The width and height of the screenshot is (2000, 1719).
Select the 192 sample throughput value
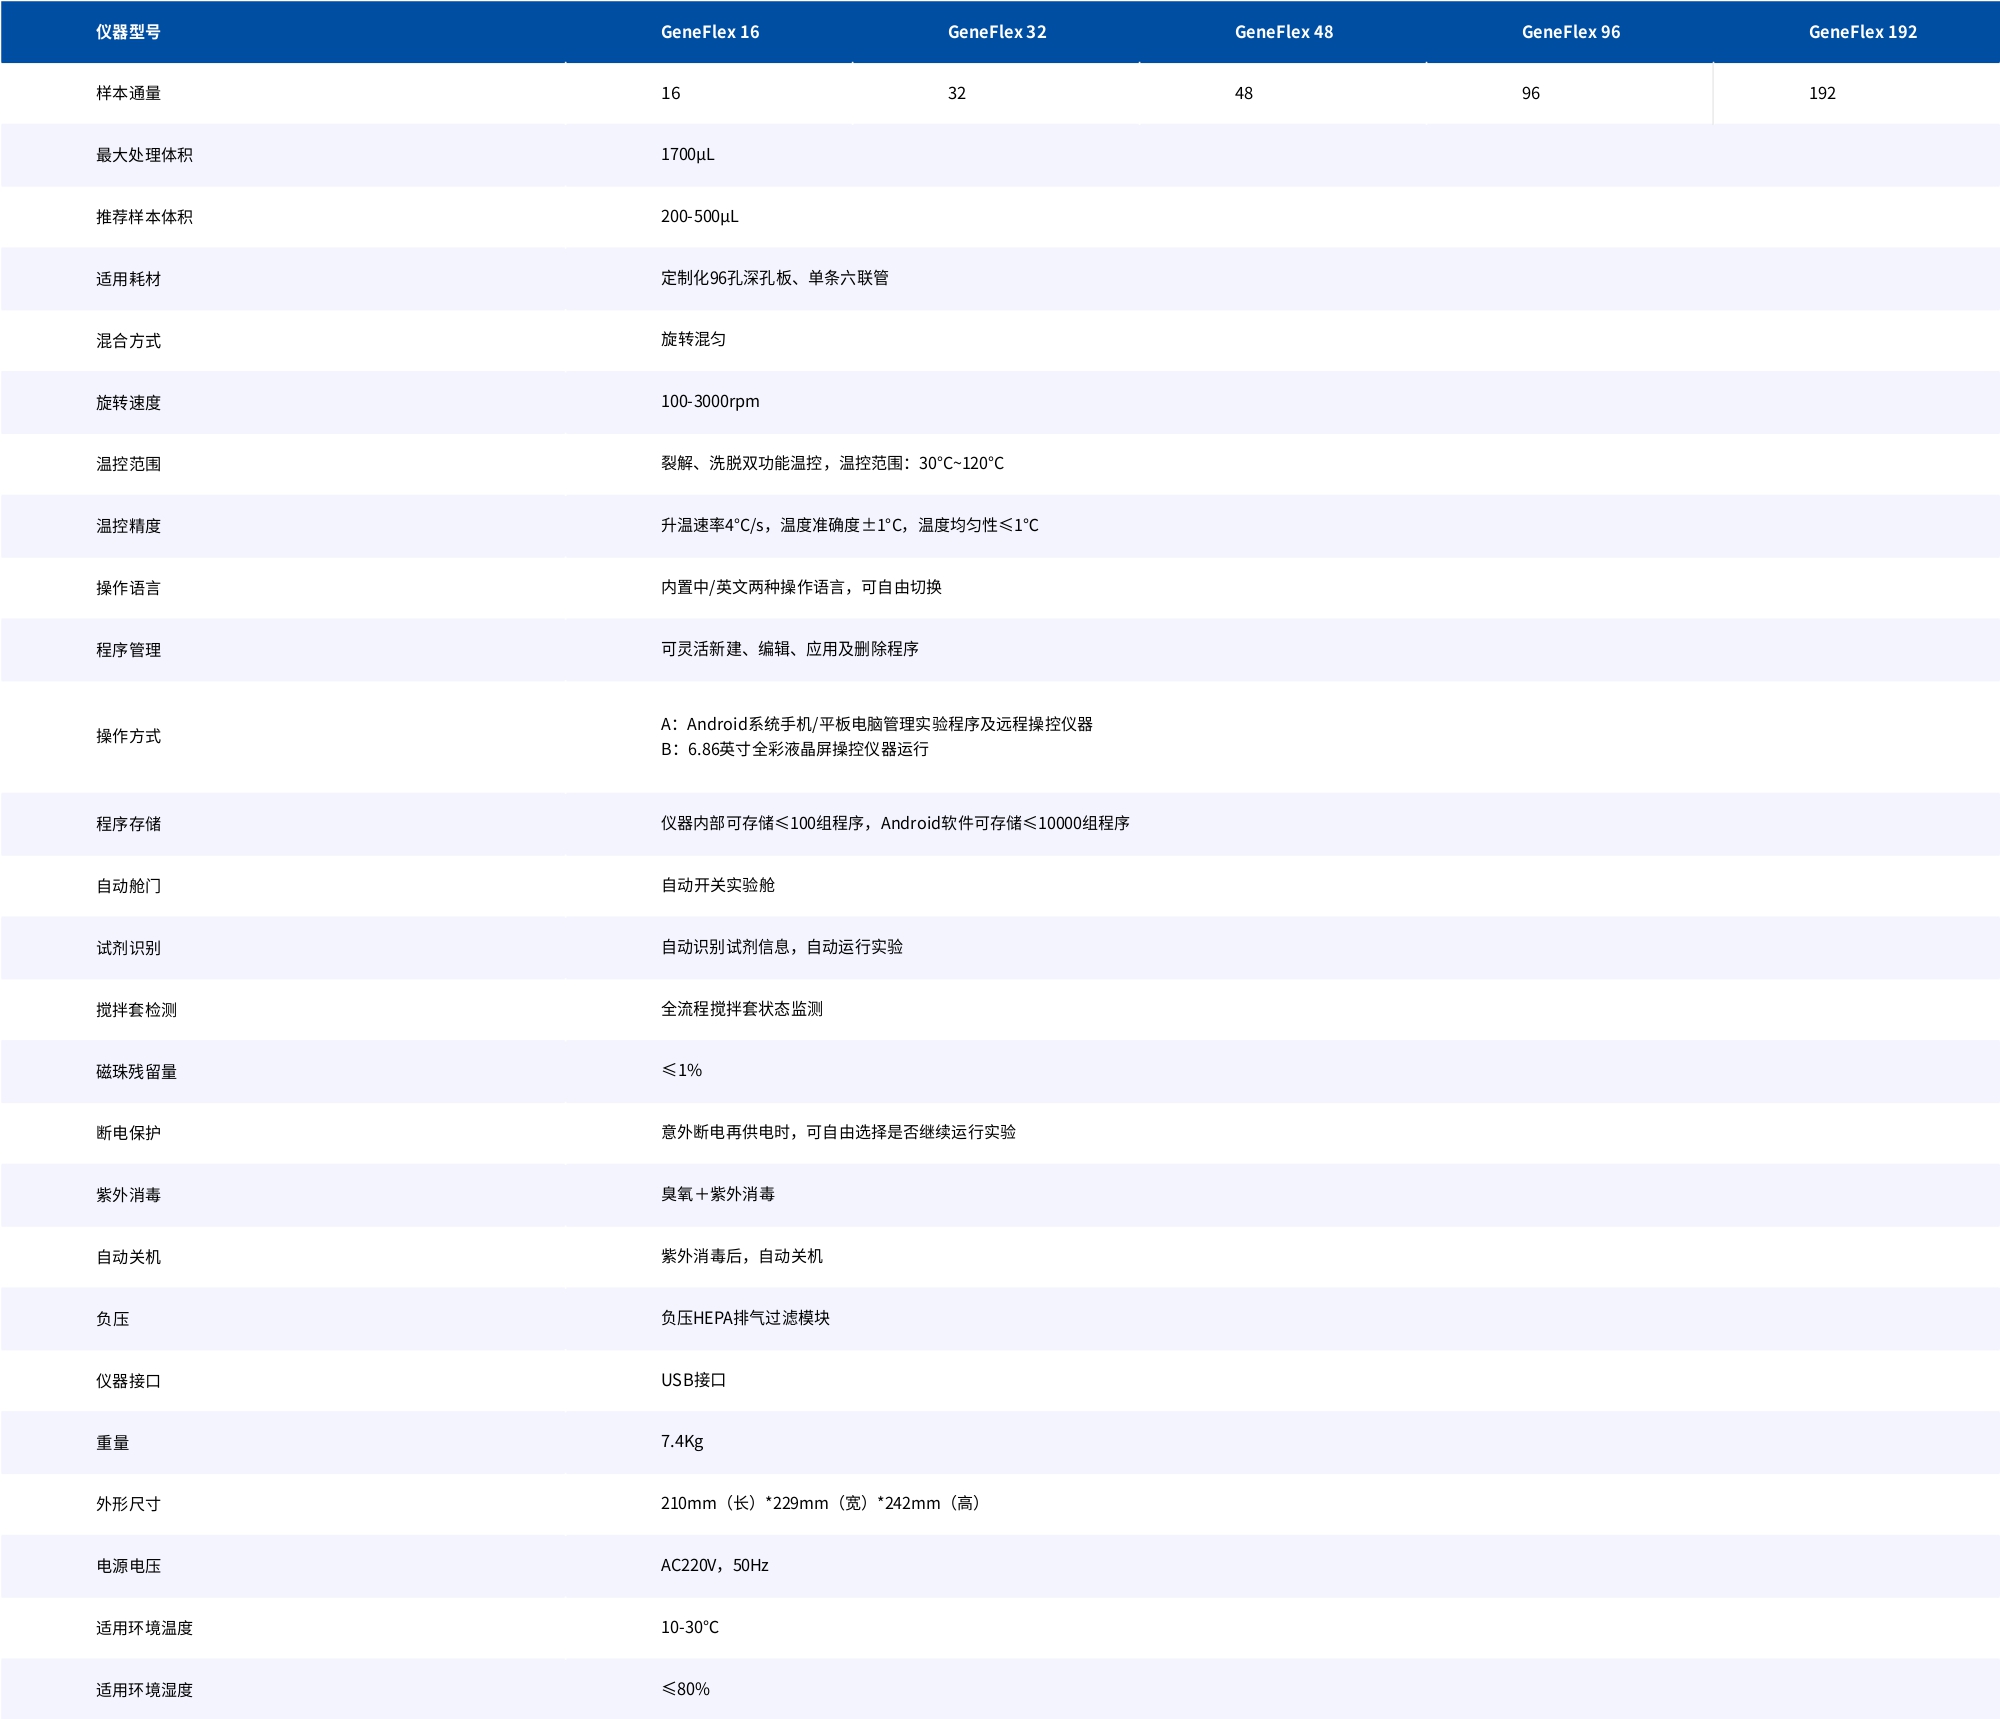[1821, 93]
